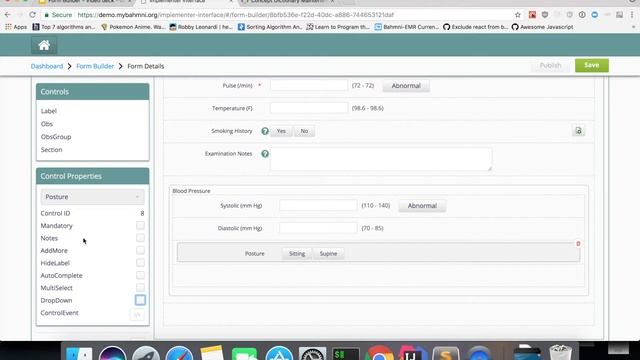Go to Dashboard breadcrumb link
The height and width of the screenshot is (360, 640).
click(47, 66)
